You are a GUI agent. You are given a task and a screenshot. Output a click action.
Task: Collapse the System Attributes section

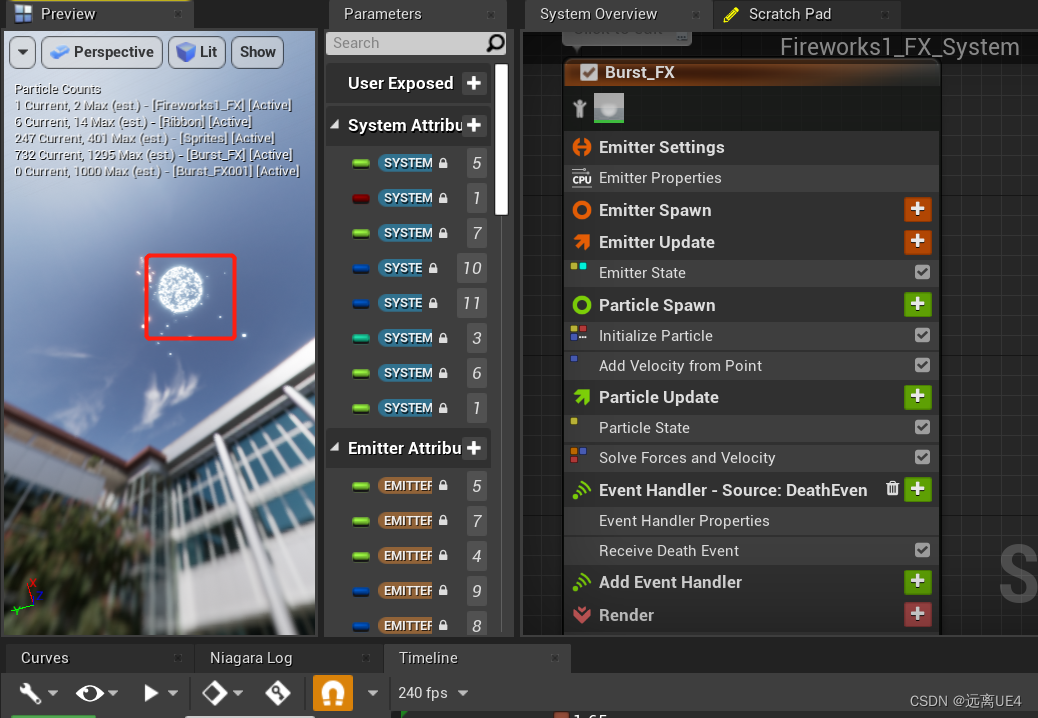(x=335, y=124)
